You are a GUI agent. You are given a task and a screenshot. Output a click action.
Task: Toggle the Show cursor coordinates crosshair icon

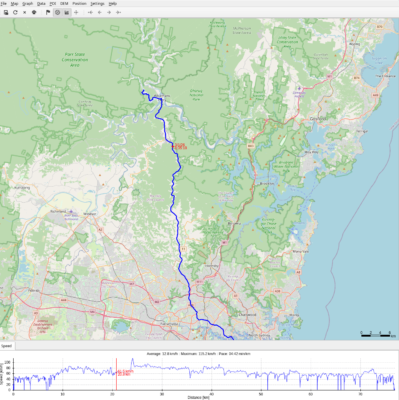(76, 12)
